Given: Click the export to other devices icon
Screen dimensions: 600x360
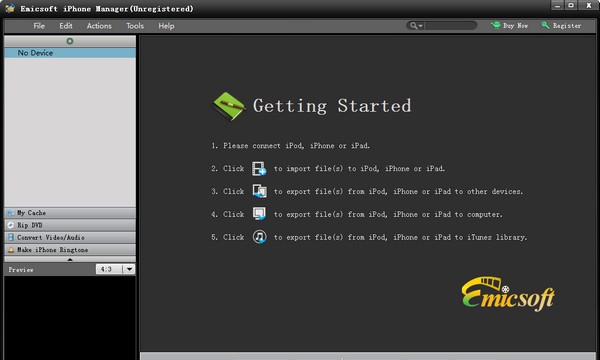Looking at the screenshot, I should pos(259,191).
